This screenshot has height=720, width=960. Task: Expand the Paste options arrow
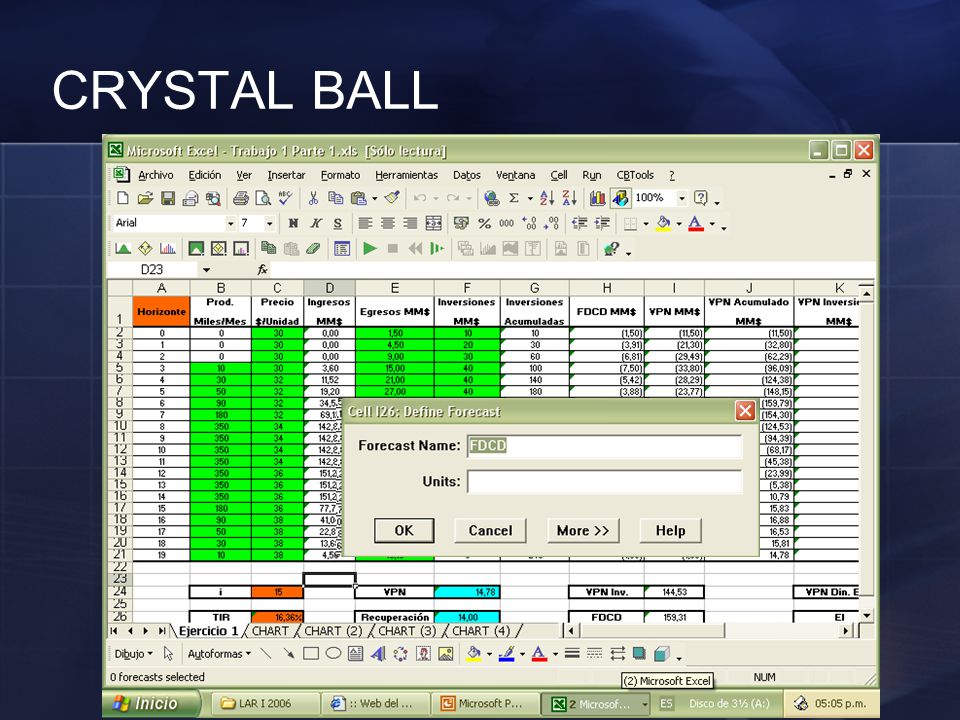pyautogui.click(x=374, y=198)
